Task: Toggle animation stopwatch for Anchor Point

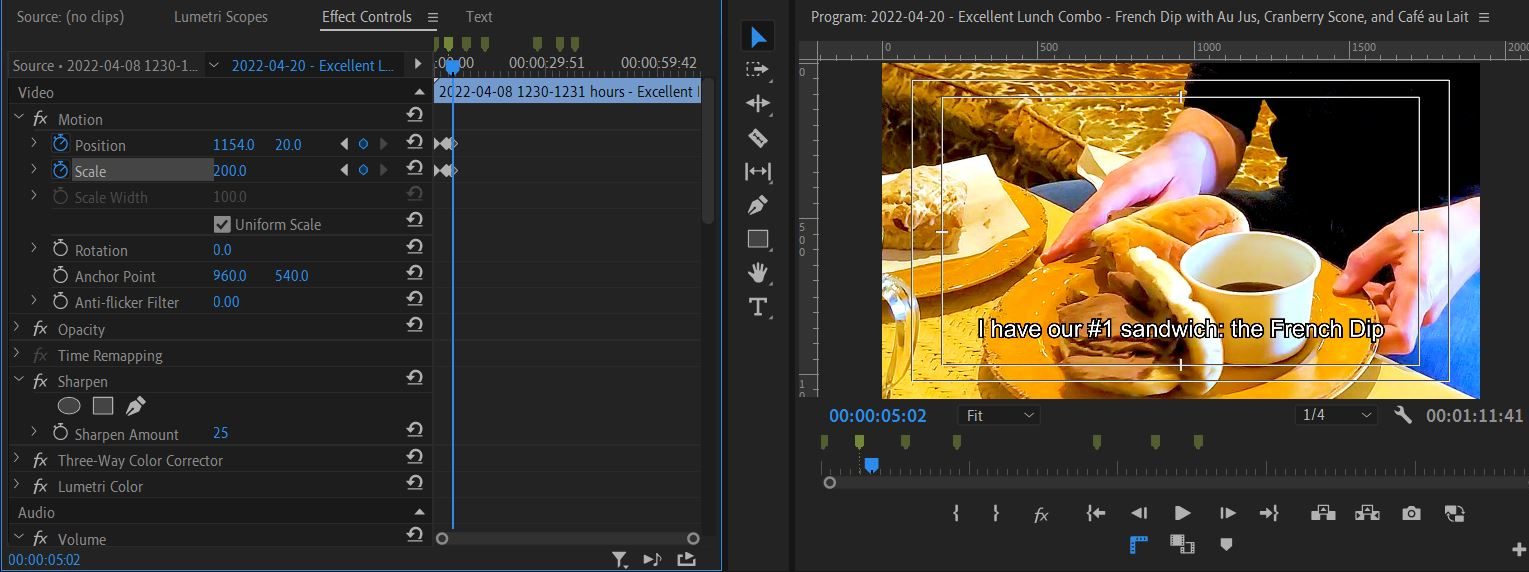Action: 60,275
